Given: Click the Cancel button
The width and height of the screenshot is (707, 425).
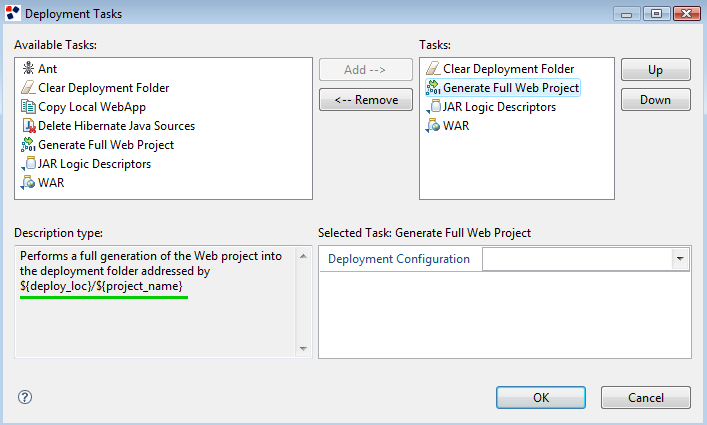Looking at the screenshot, I should click(x=646, y=398).
